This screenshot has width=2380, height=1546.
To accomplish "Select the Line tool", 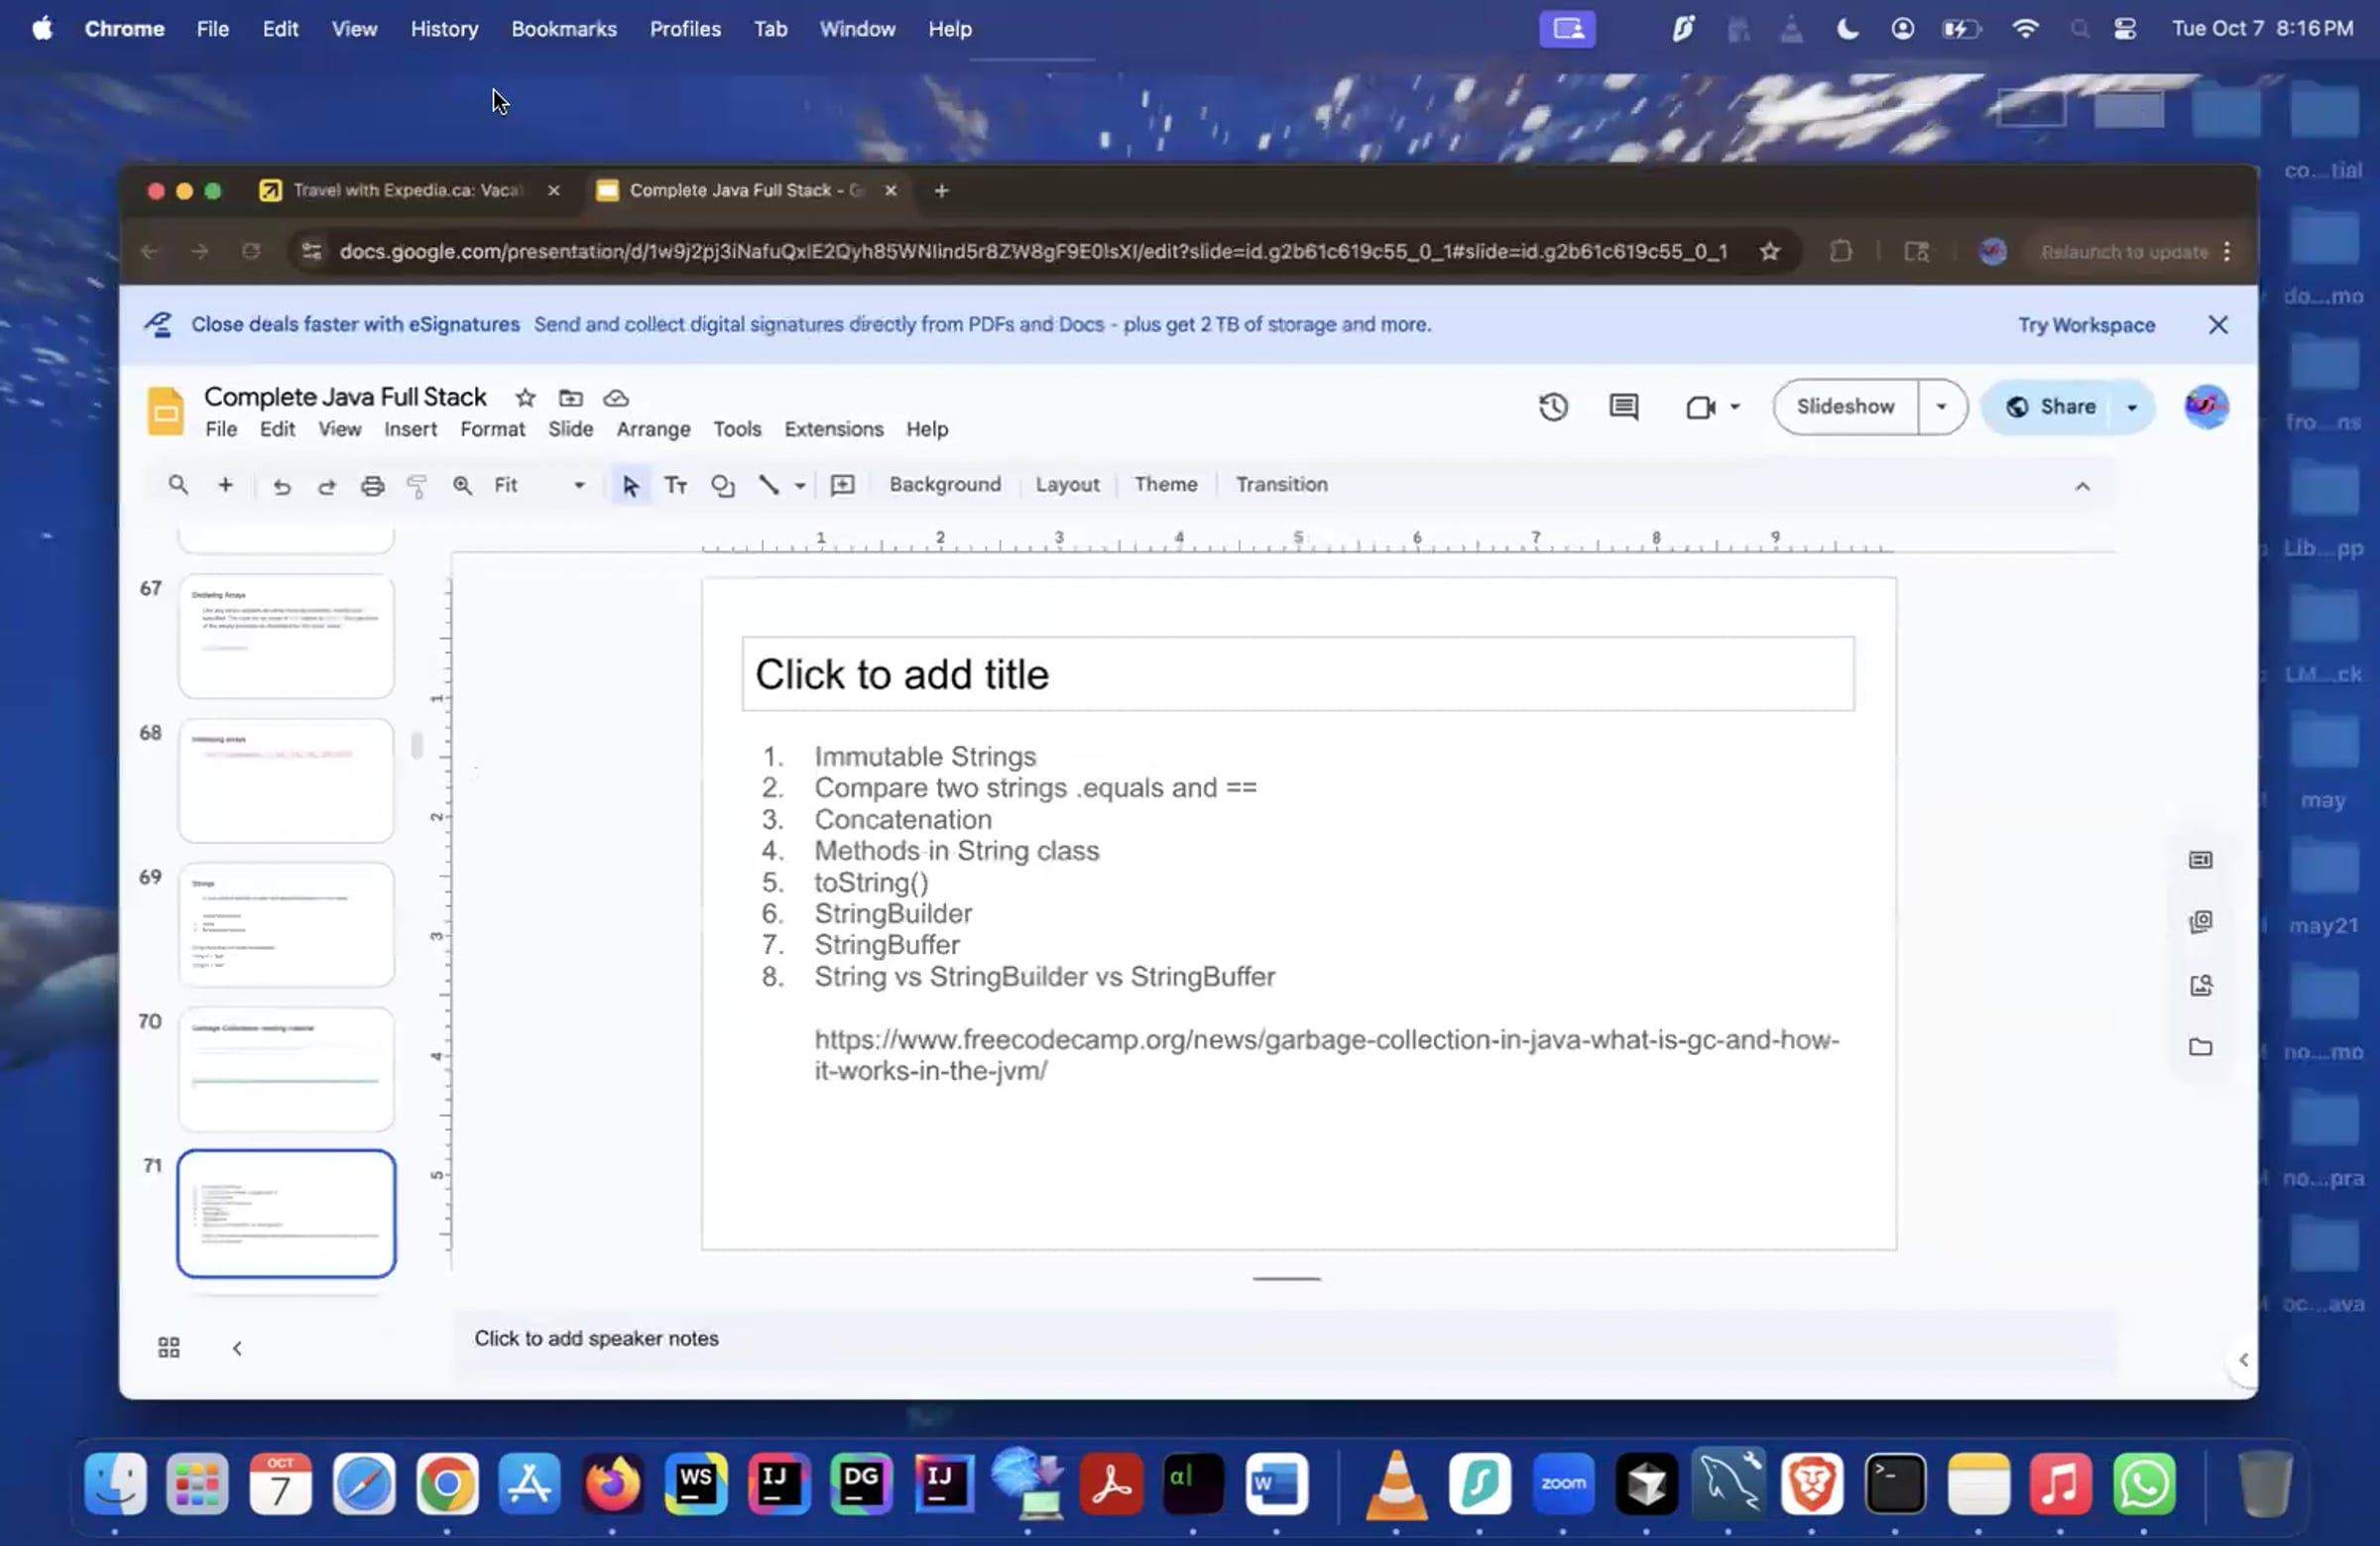I will pos(768,486).
